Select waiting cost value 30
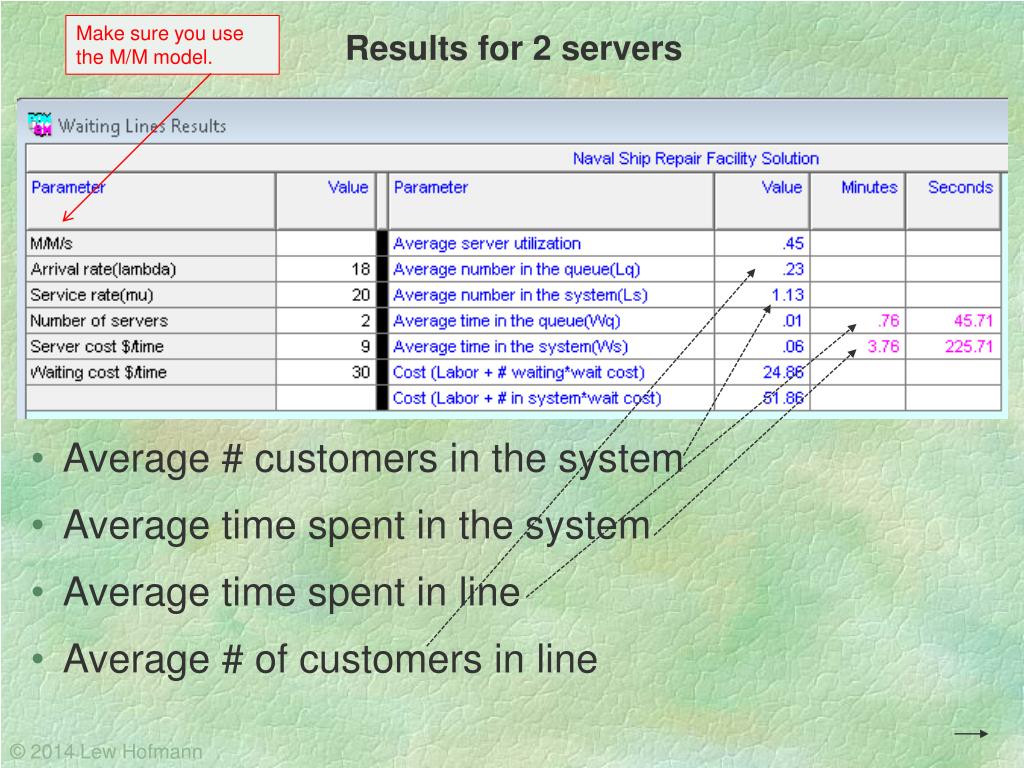Image resolution: width=1024 pixels, height=768 pixels. tap(360, 372)
